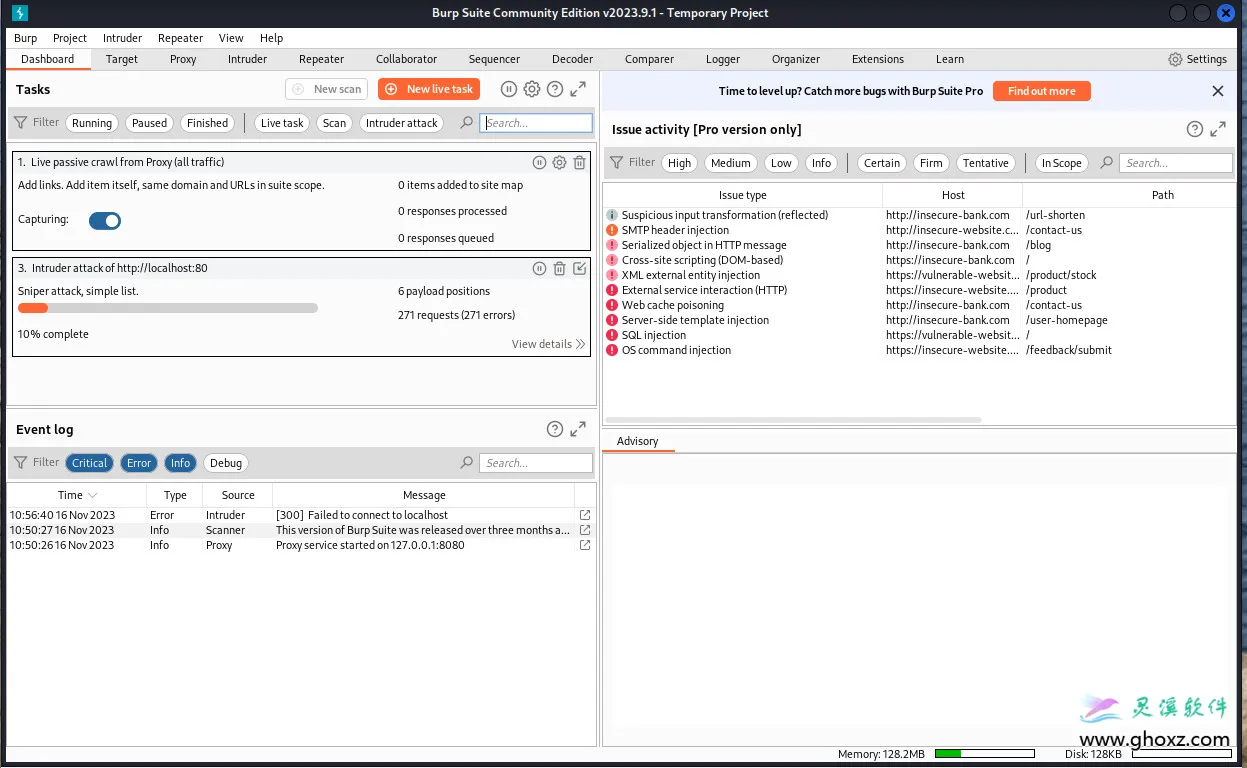Expand View details of Intruder attack

(548, 344)
